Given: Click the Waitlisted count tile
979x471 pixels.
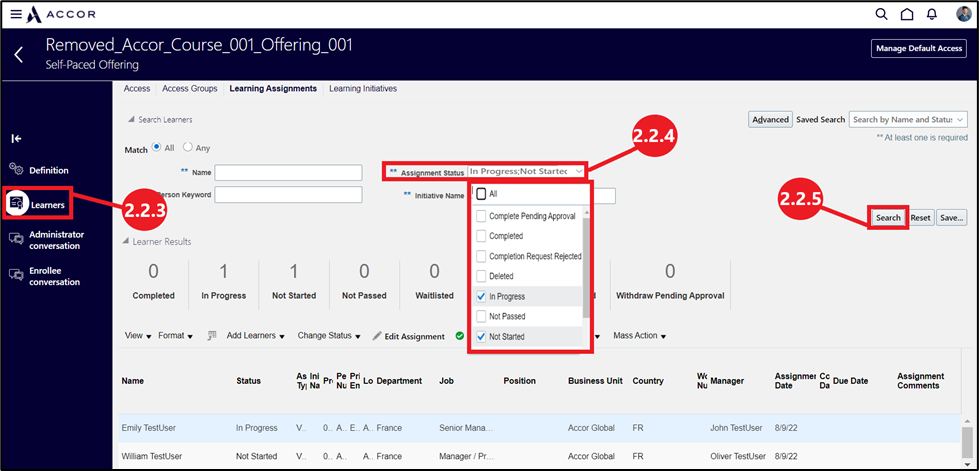Looking at the screenshot, I should [x=434, y=282].
